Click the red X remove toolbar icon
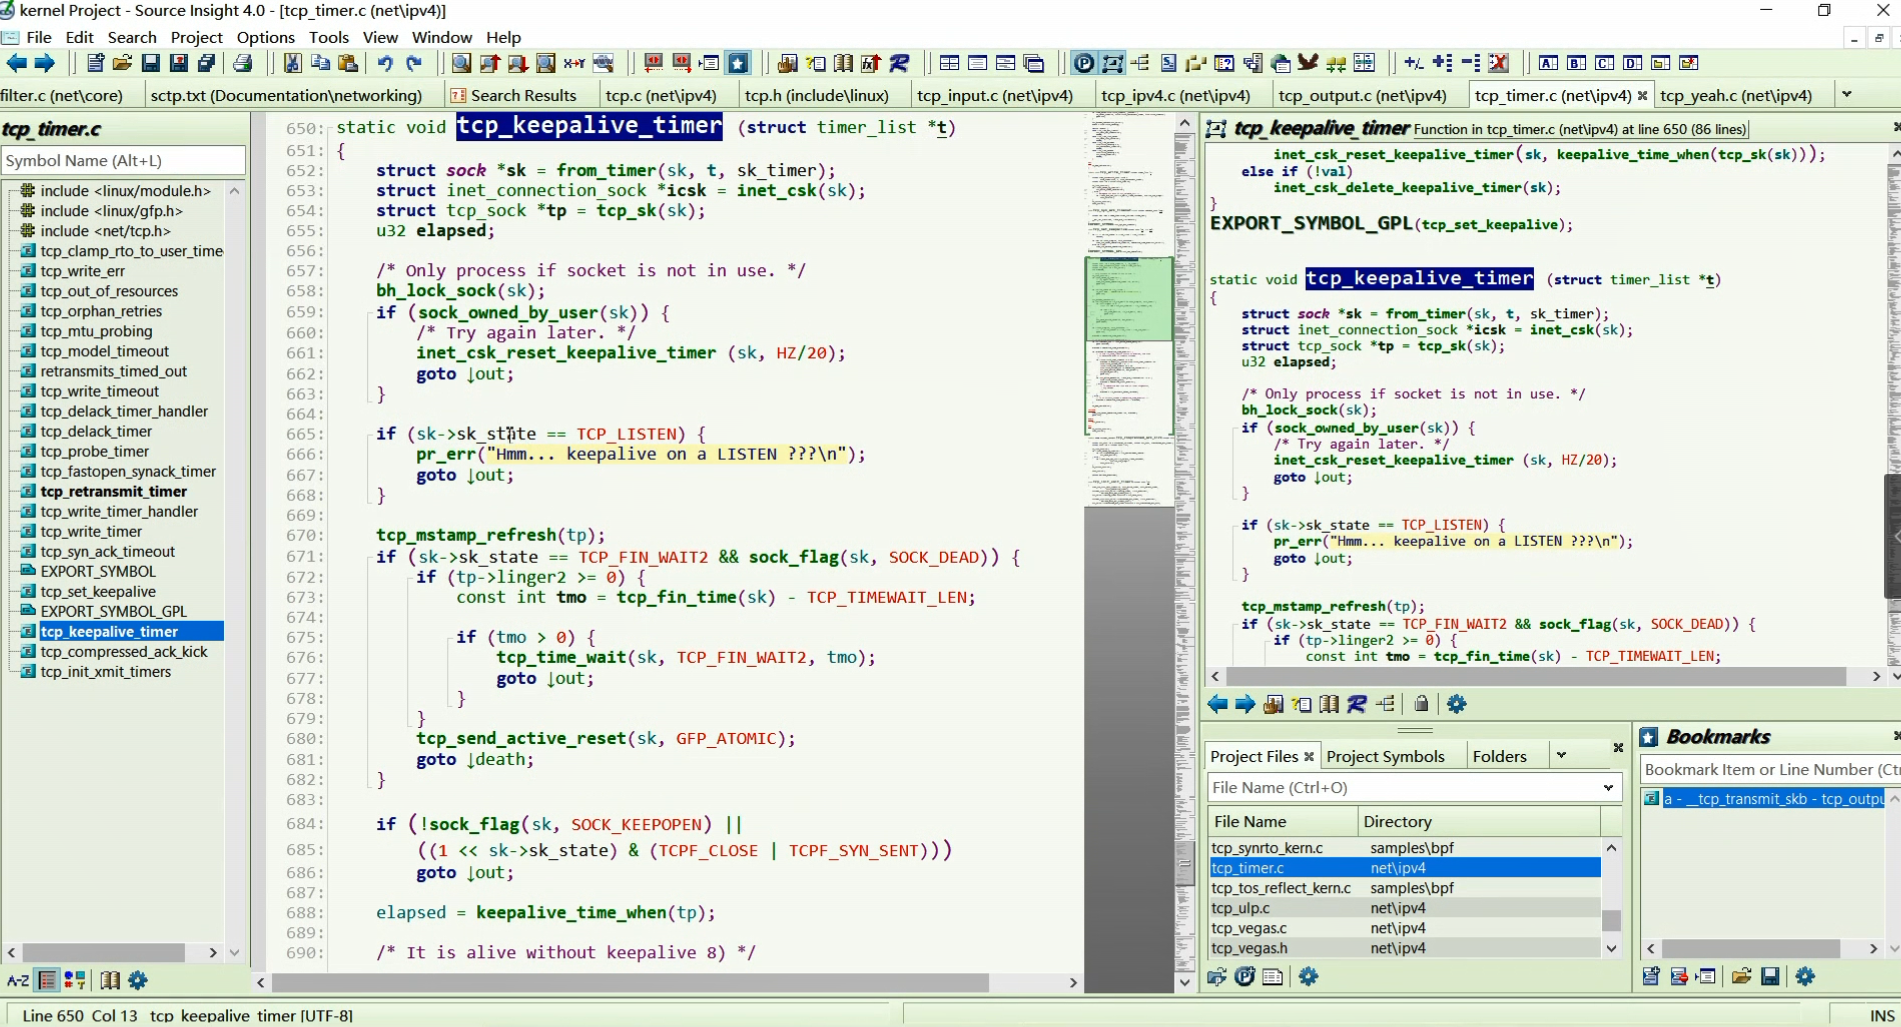 [1498, 63]
